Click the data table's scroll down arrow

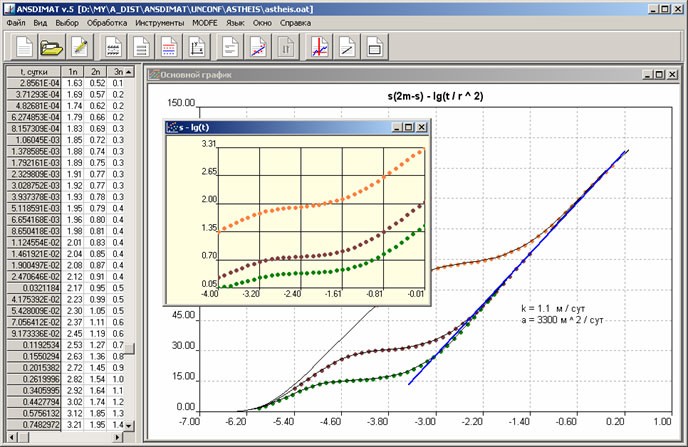[129, 426]
